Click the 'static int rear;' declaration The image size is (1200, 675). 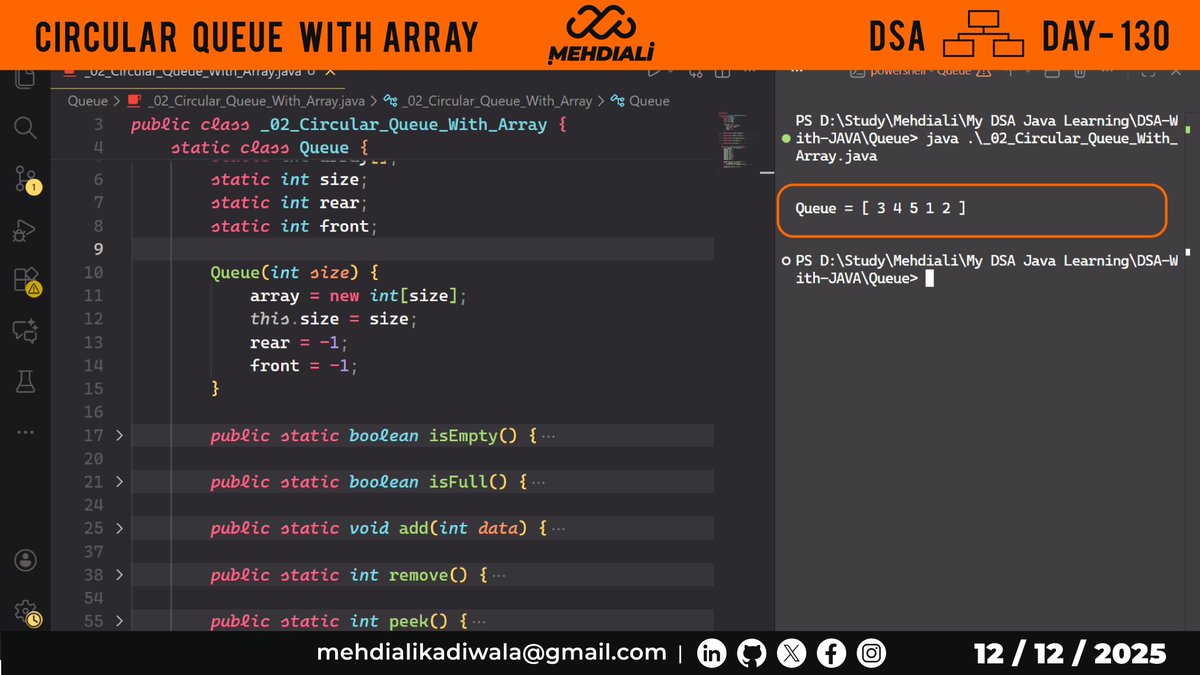290,202
